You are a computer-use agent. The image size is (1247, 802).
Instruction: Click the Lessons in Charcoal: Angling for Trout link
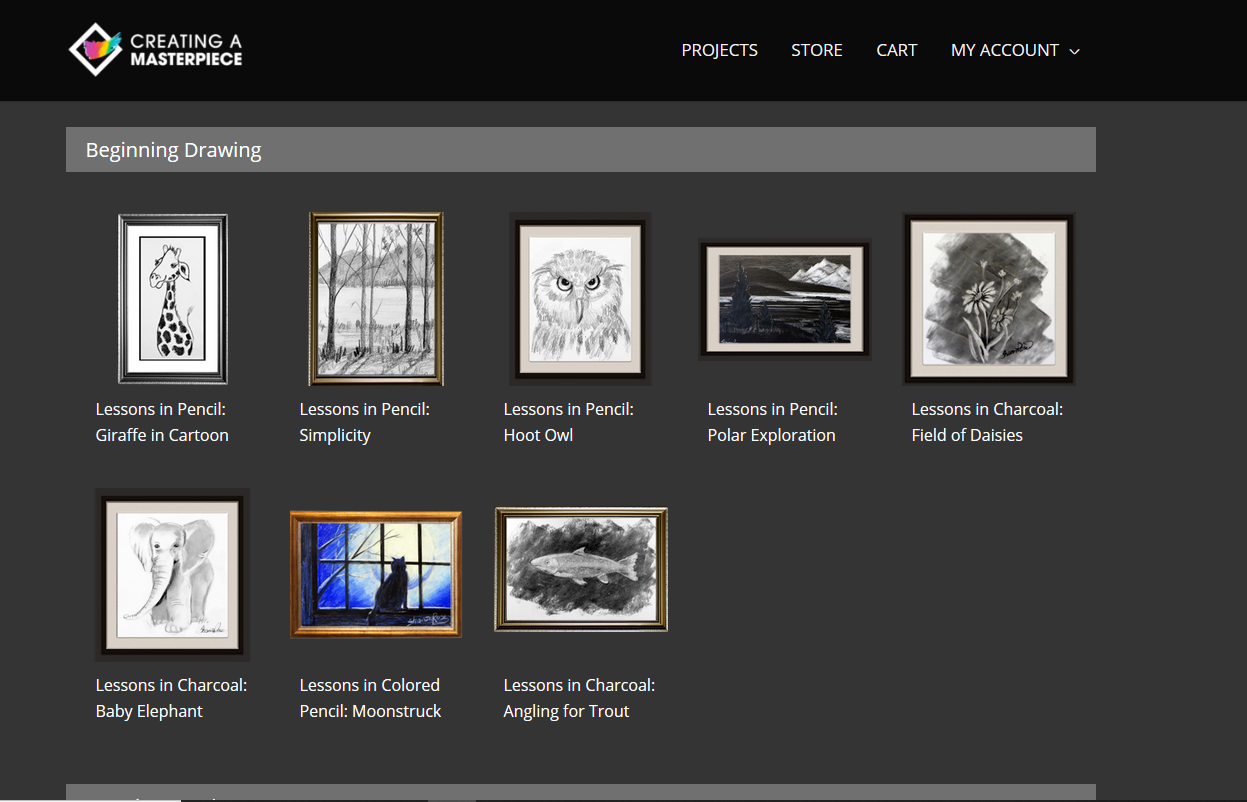pyautogui.click(x=579, y=698)
